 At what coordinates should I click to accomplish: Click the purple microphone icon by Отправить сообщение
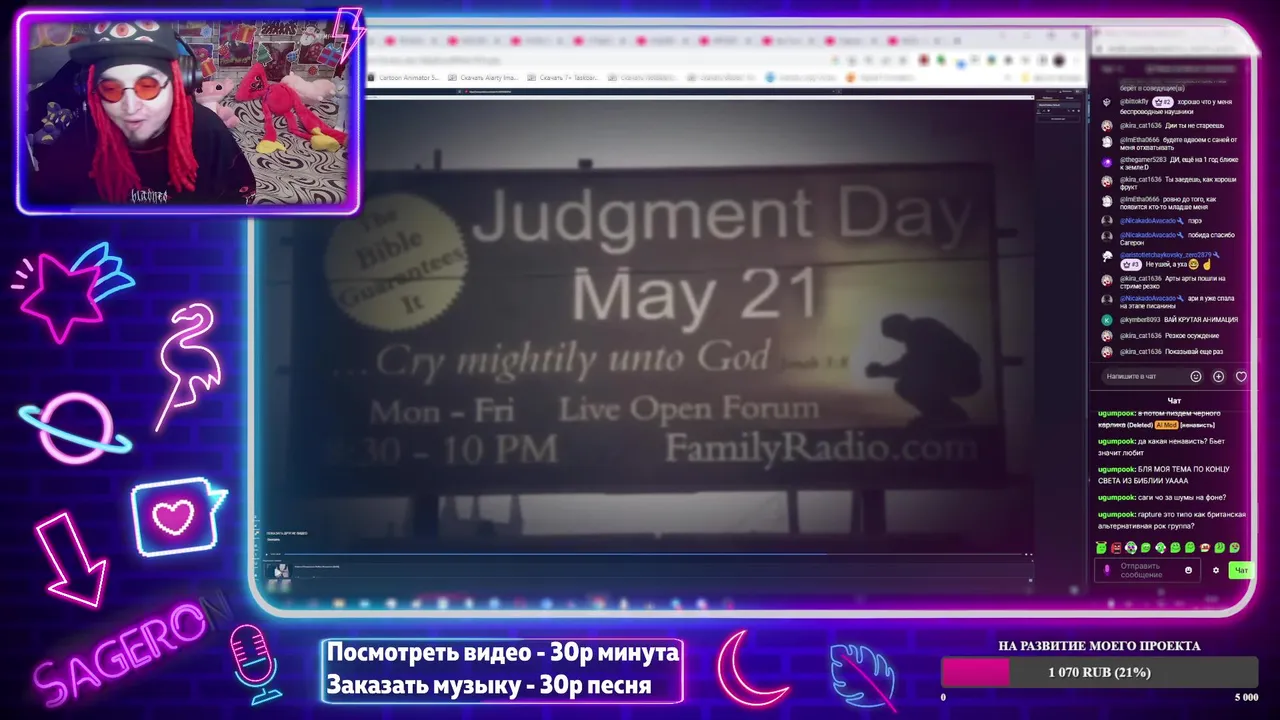click(1106, 570)
